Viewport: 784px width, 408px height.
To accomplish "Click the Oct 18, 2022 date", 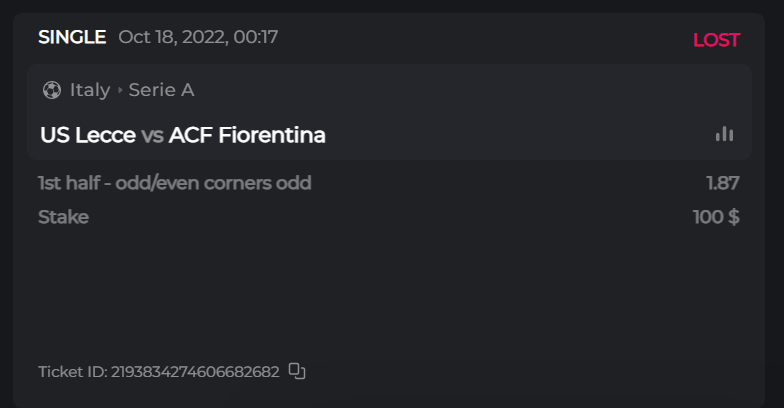I will 171,38.
